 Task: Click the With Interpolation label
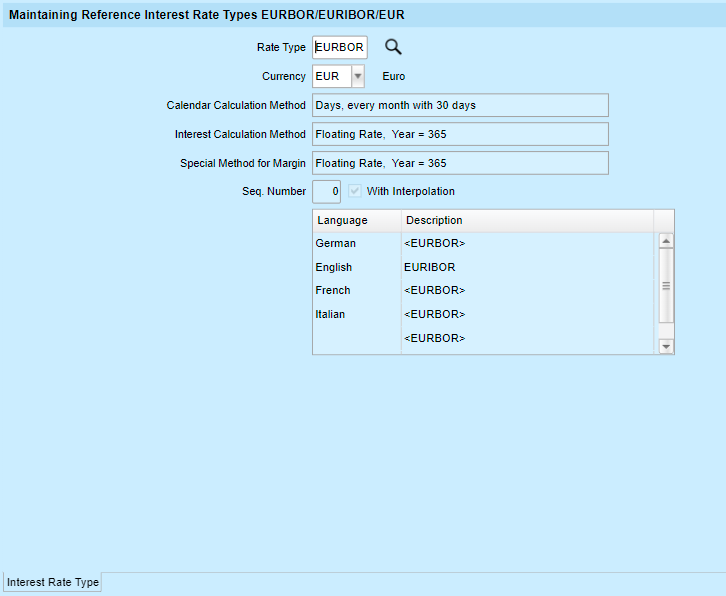pos(411,191)
